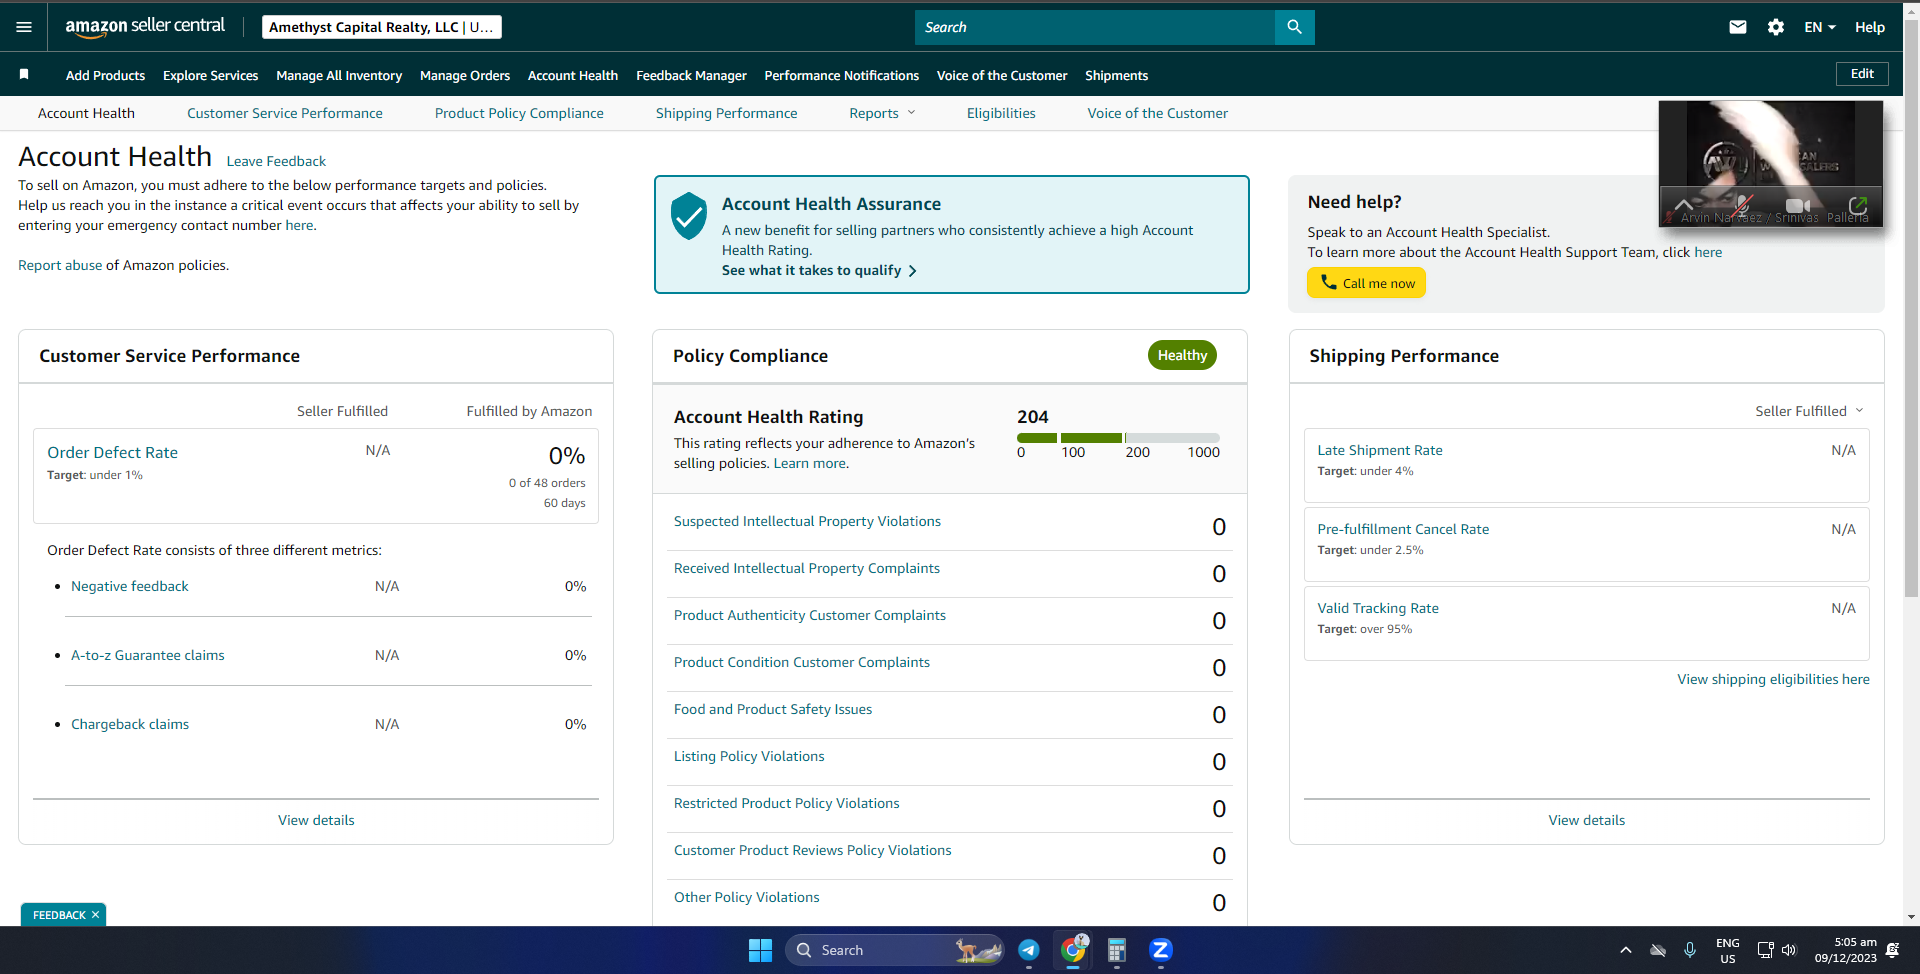Open Feedback Manager in top navigation
Viewport: 1920px width, 974px height.
pyautogui.click(x=691, y=75)
